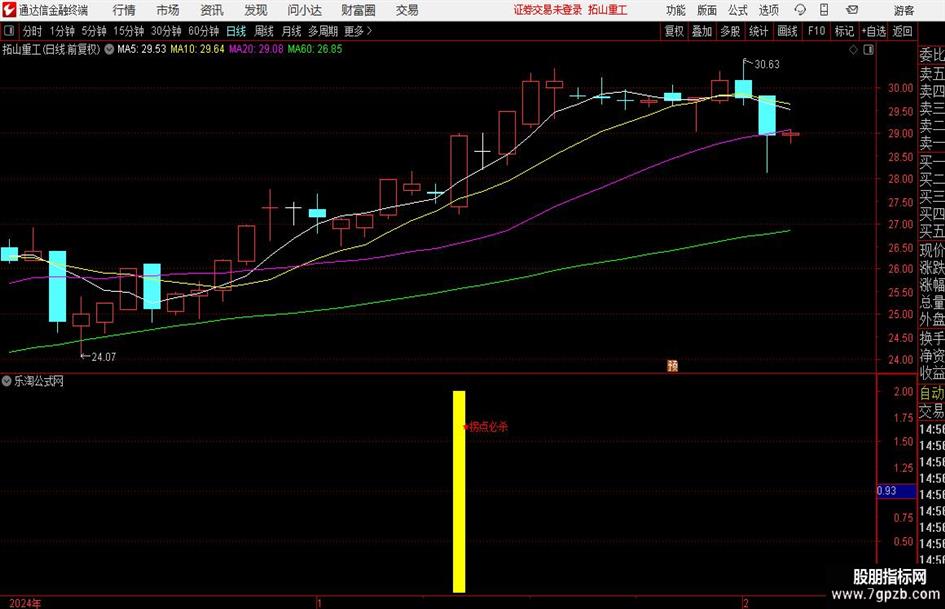The width and height of the screenshot is (945, 609).
Task: Click the 30.63 high price label
Action: click(767, 65)
